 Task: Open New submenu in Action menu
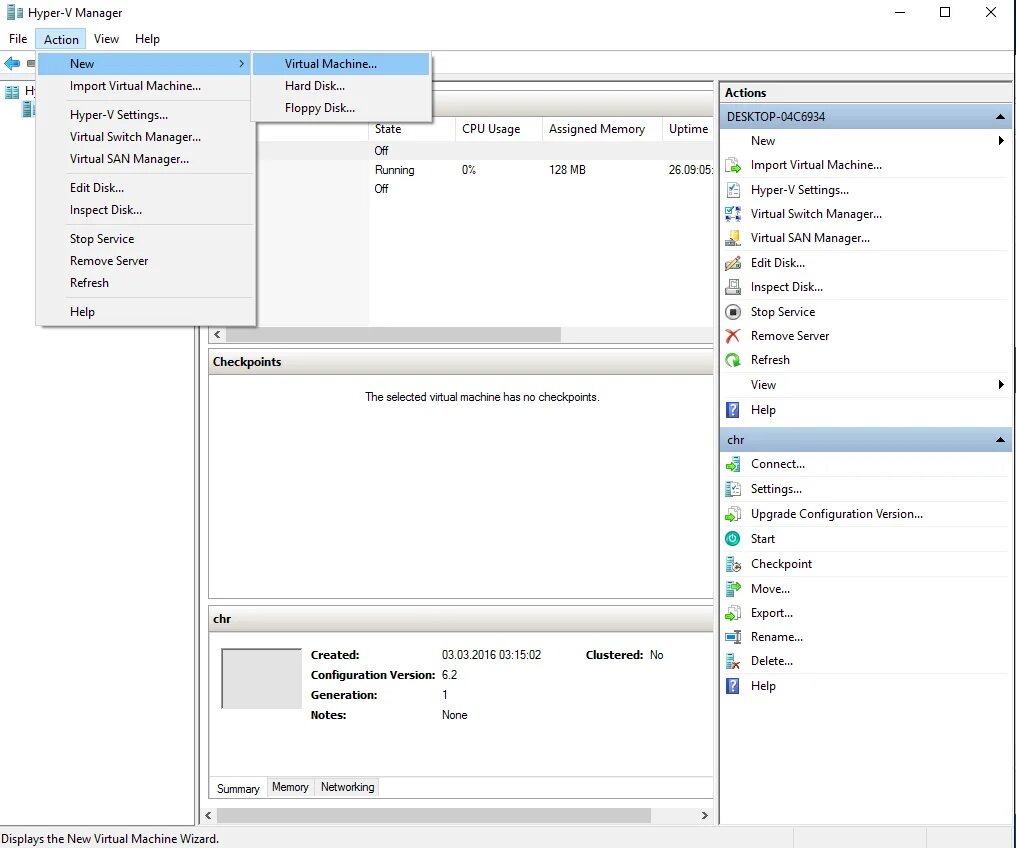pos(144,63)
